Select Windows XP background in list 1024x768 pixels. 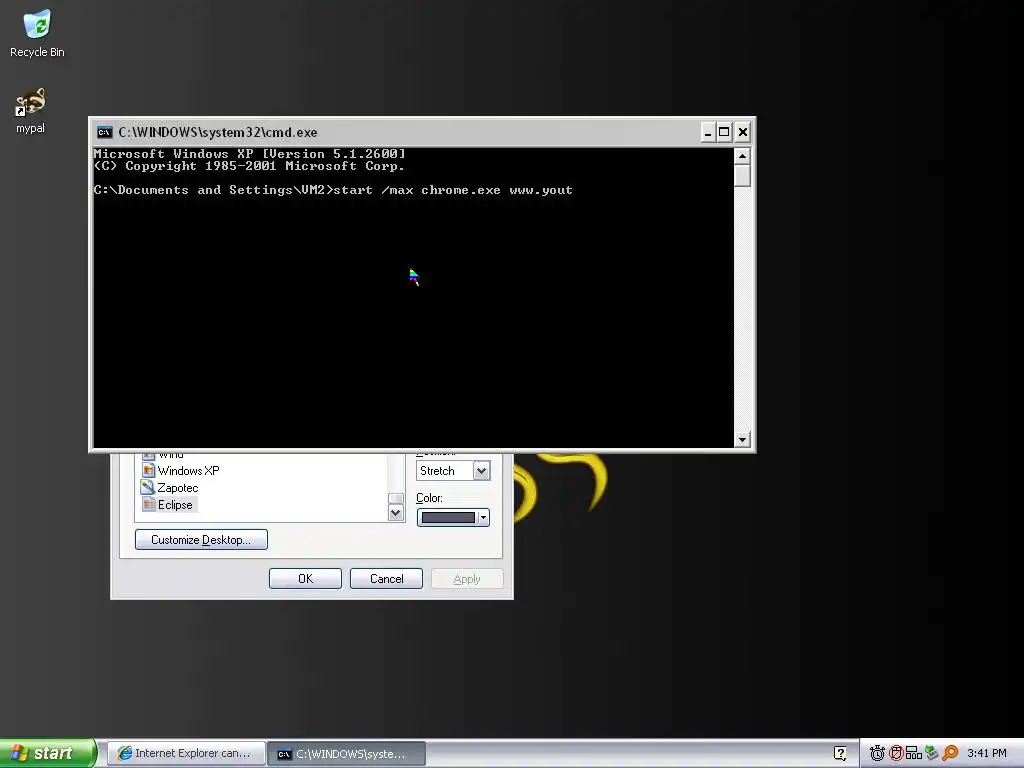(189, 471)
